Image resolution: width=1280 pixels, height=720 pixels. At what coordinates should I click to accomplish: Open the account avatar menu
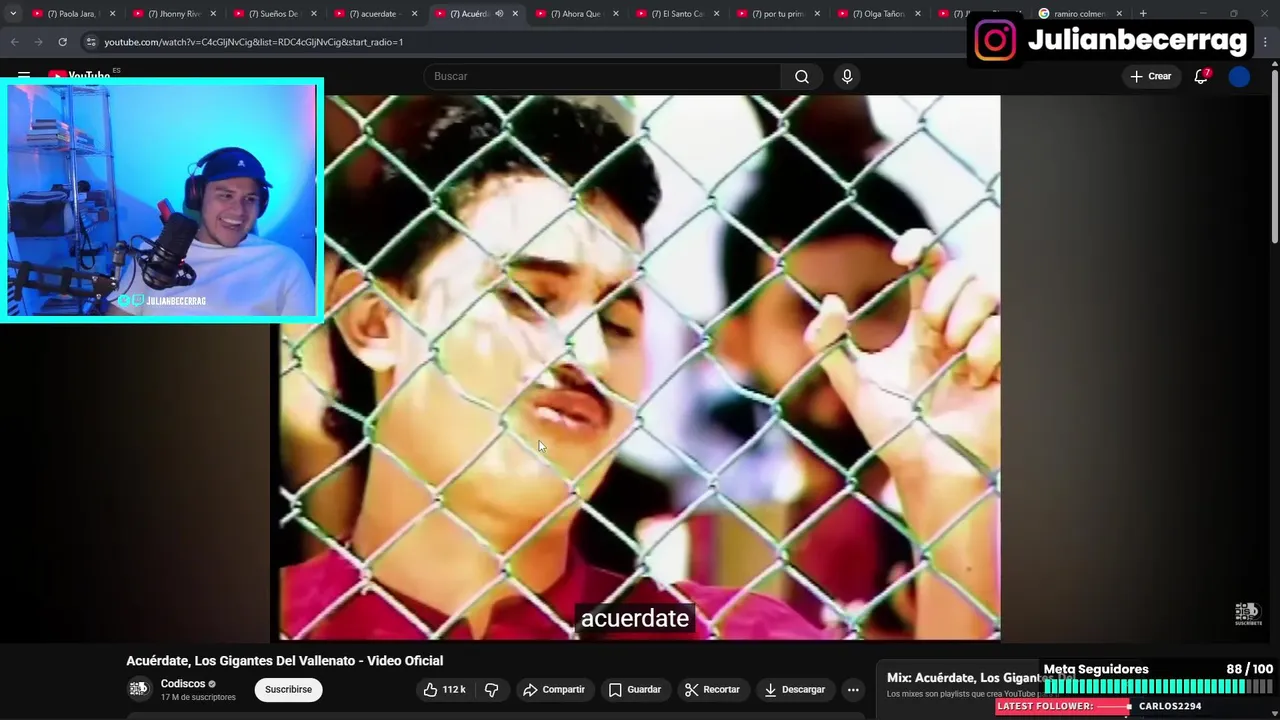(1239, 76)
